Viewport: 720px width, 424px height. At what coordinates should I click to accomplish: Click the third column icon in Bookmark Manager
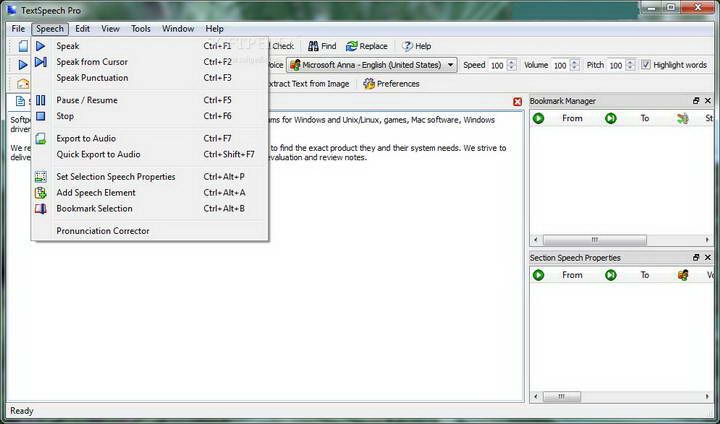click(683, 119)
